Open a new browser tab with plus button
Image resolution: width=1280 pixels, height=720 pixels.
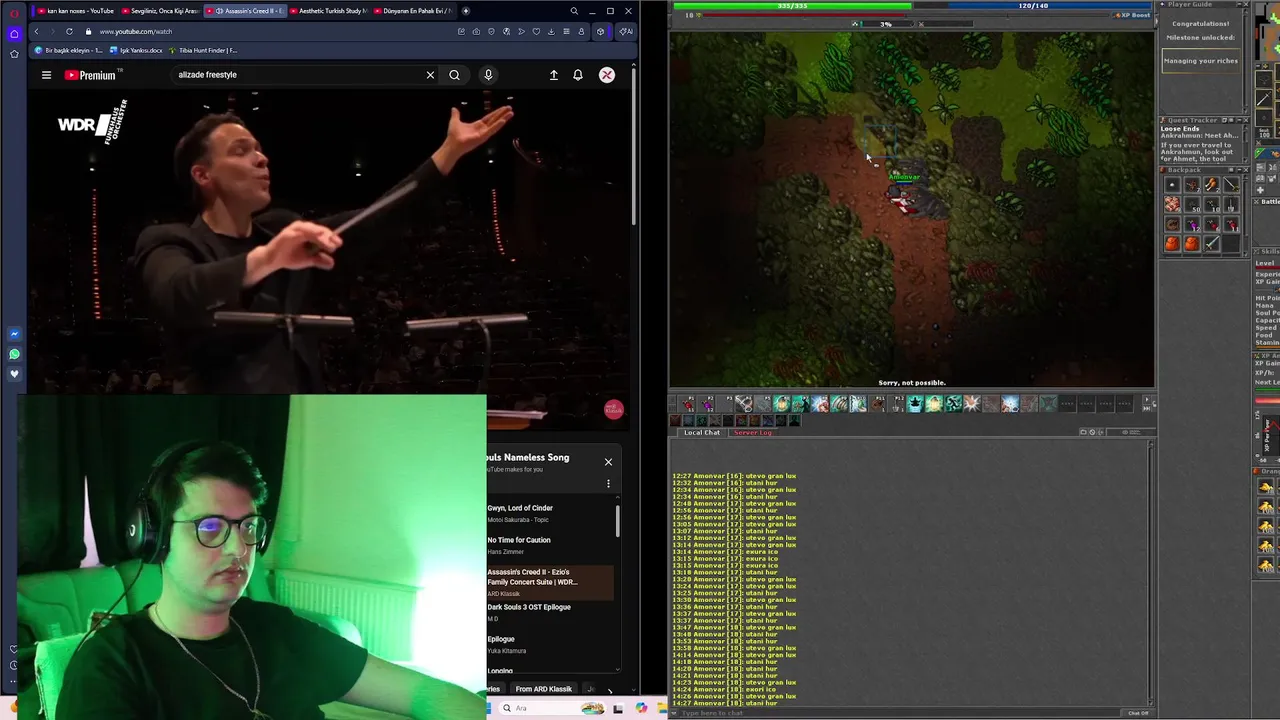(x=466, y=11)
